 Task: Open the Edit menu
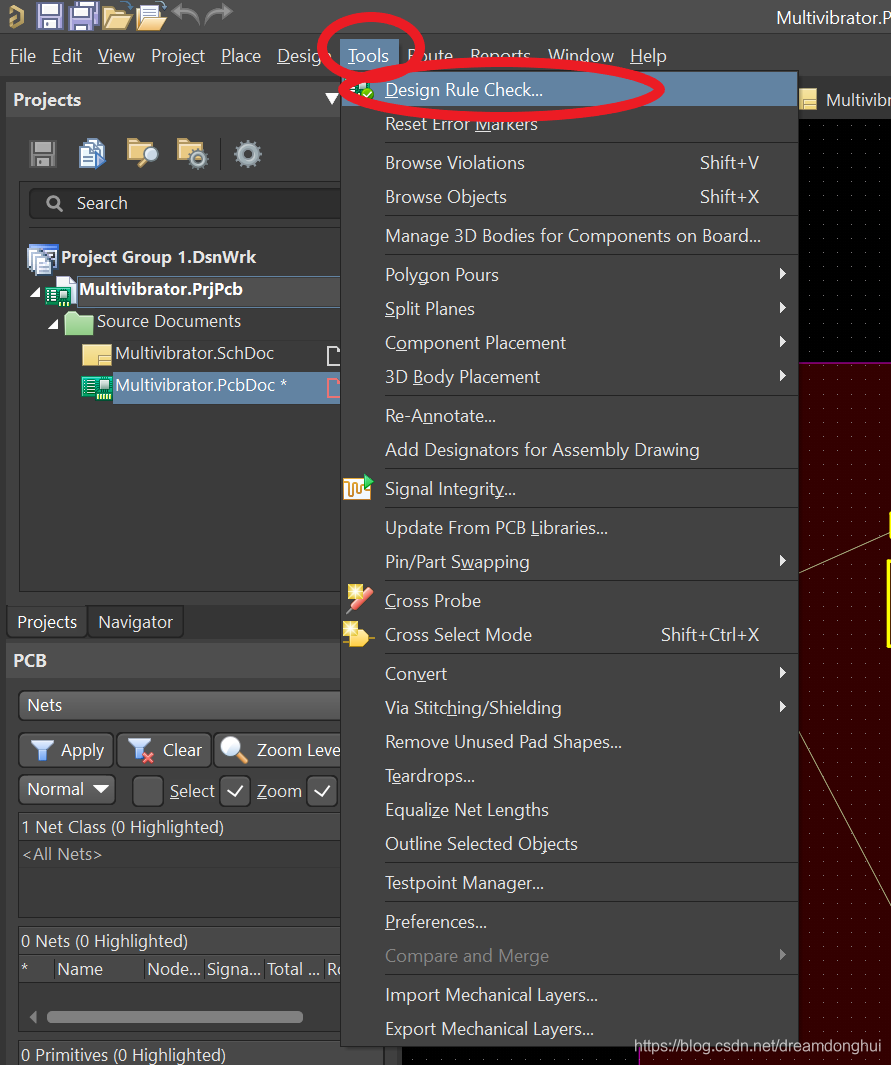[67, 56]
